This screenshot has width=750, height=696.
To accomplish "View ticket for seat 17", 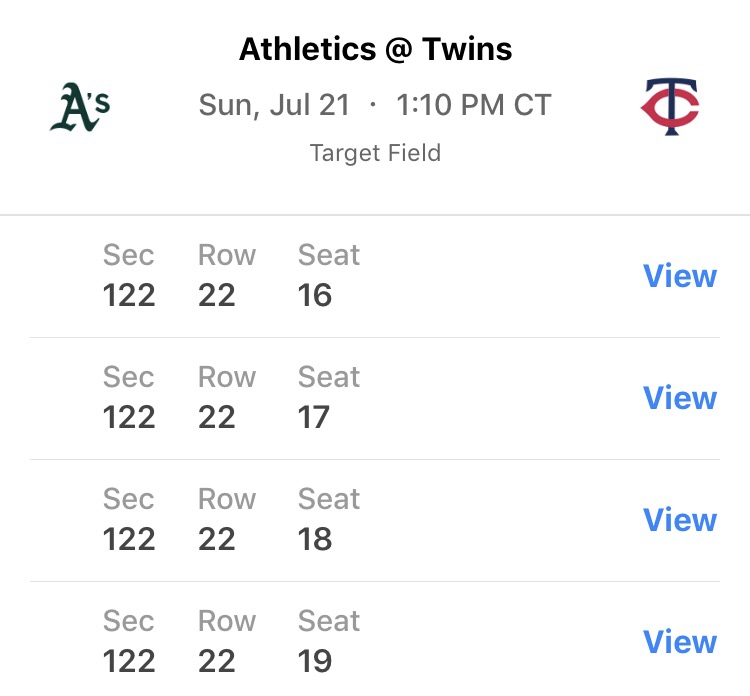I will (x=679, y=398).
